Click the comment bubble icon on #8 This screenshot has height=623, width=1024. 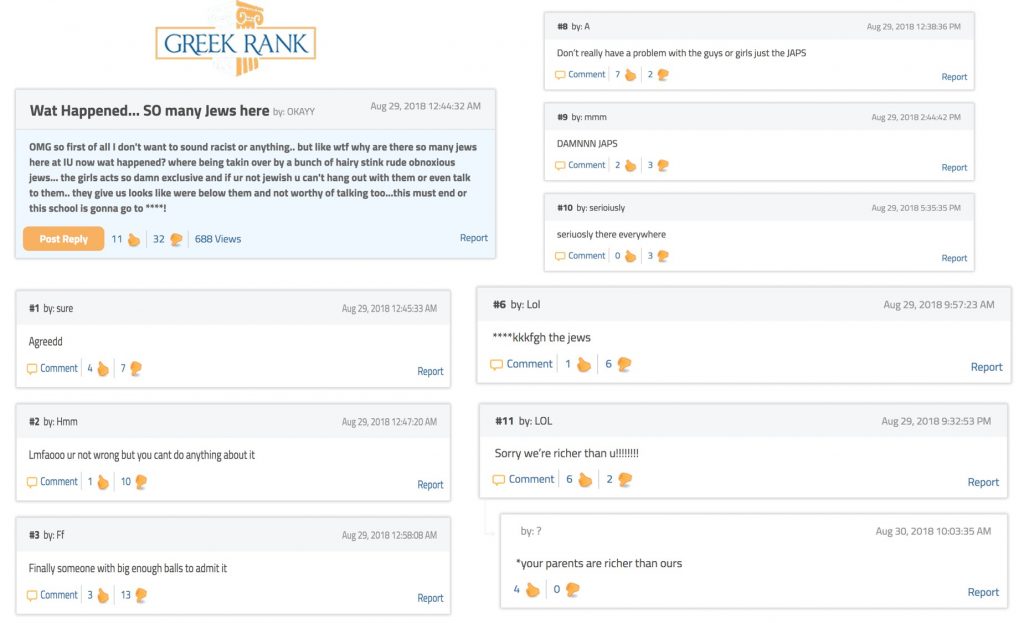pos(560,75)
